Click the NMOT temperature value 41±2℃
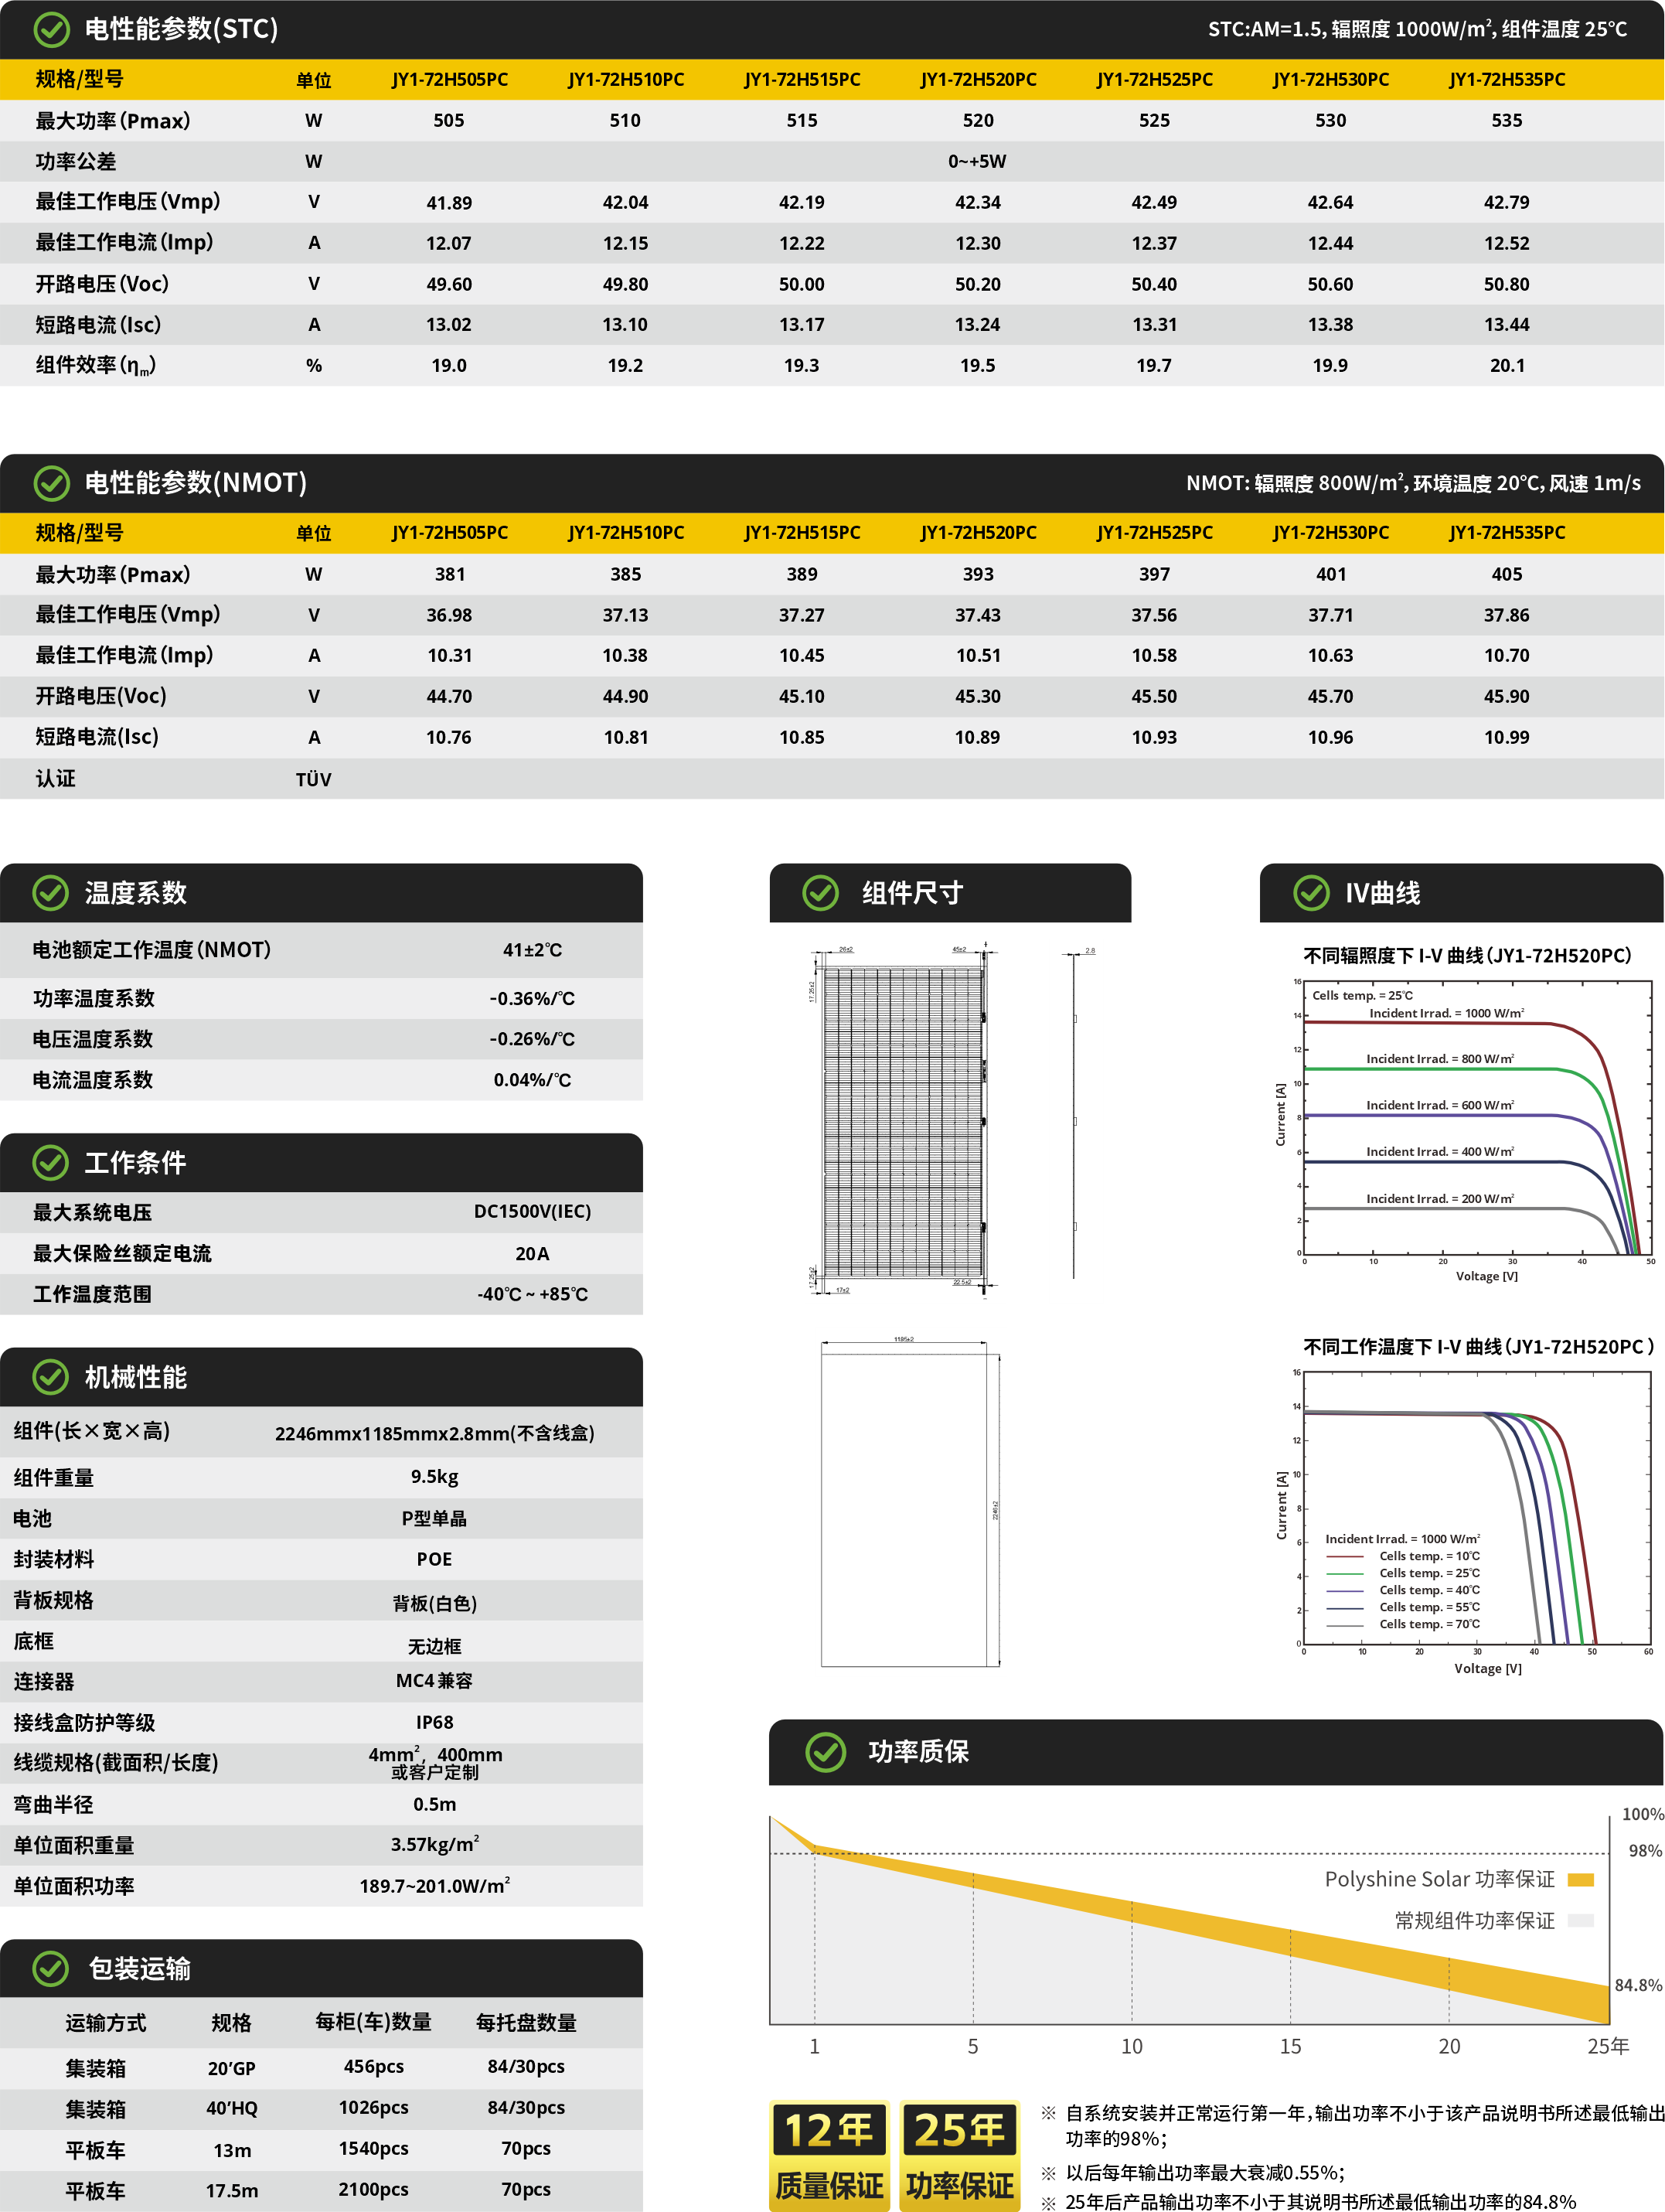 coord(532,950)
